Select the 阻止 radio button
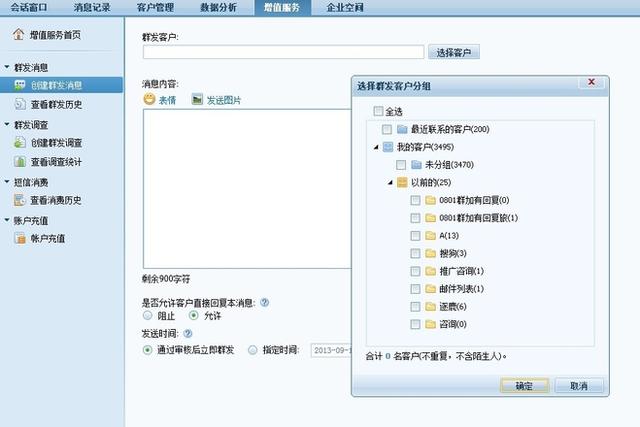 click(148, 315)
